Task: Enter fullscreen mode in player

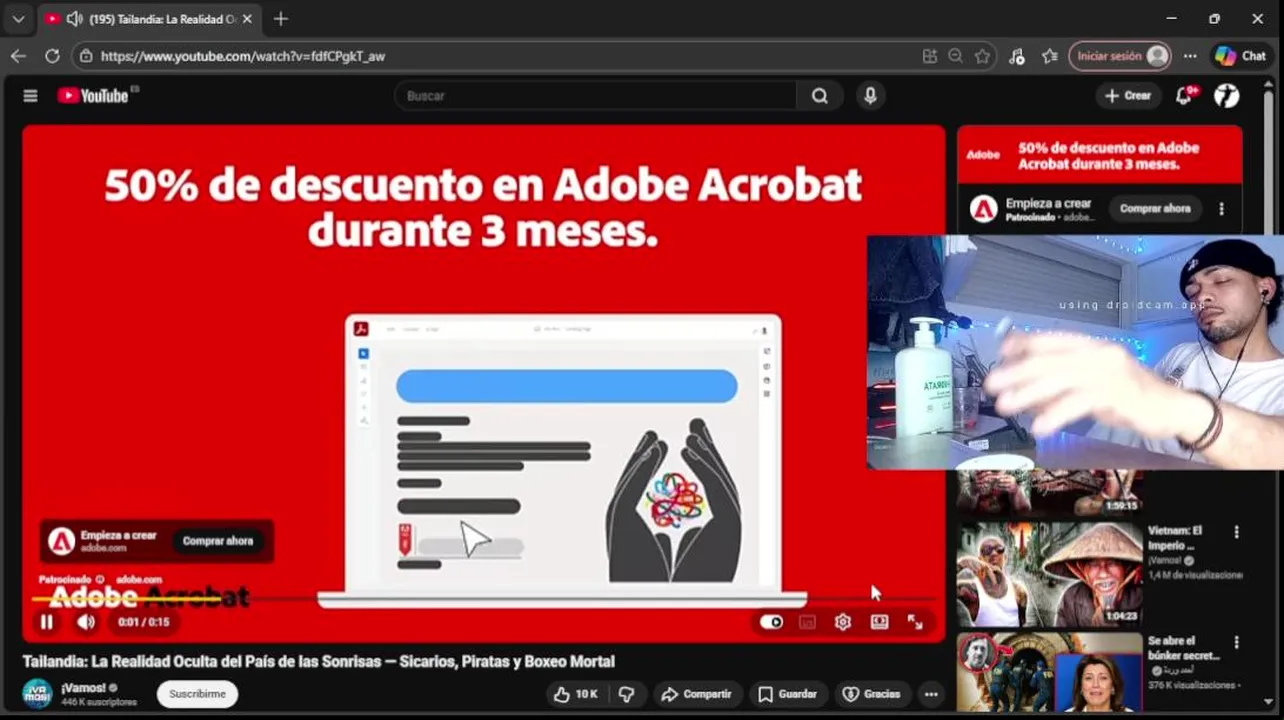Action: (x=915, y=622)
